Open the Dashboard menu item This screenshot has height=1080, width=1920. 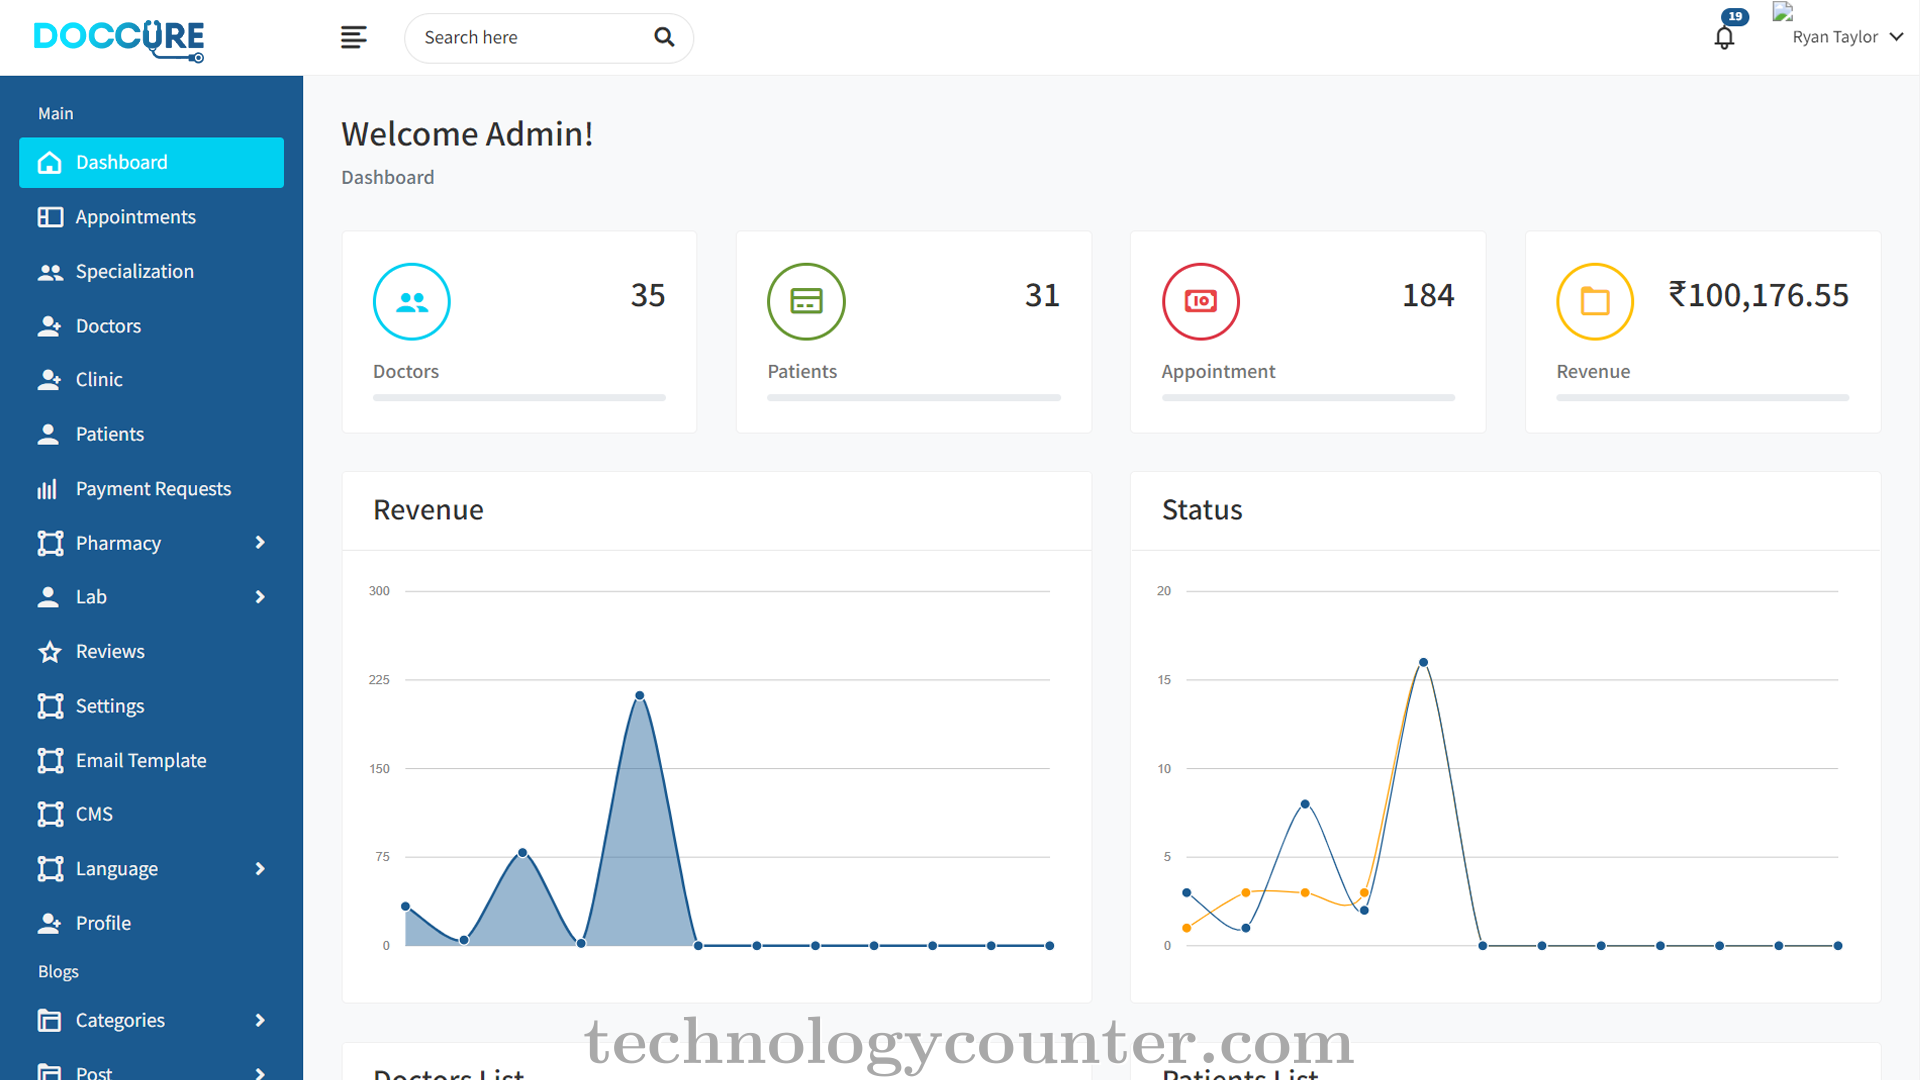(151, 163)
